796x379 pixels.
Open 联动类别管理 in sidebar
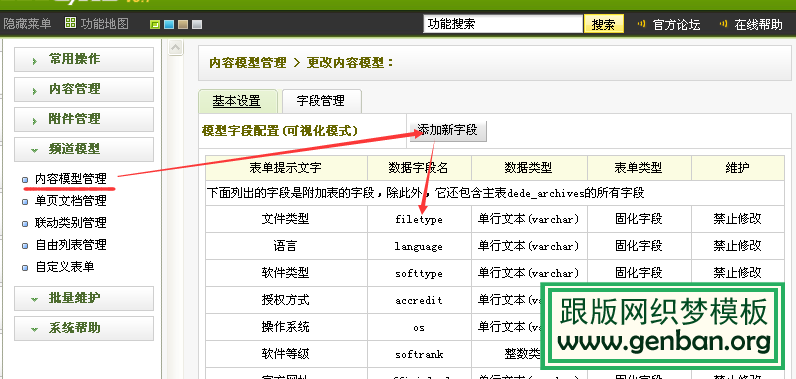(x=71, y=223)
